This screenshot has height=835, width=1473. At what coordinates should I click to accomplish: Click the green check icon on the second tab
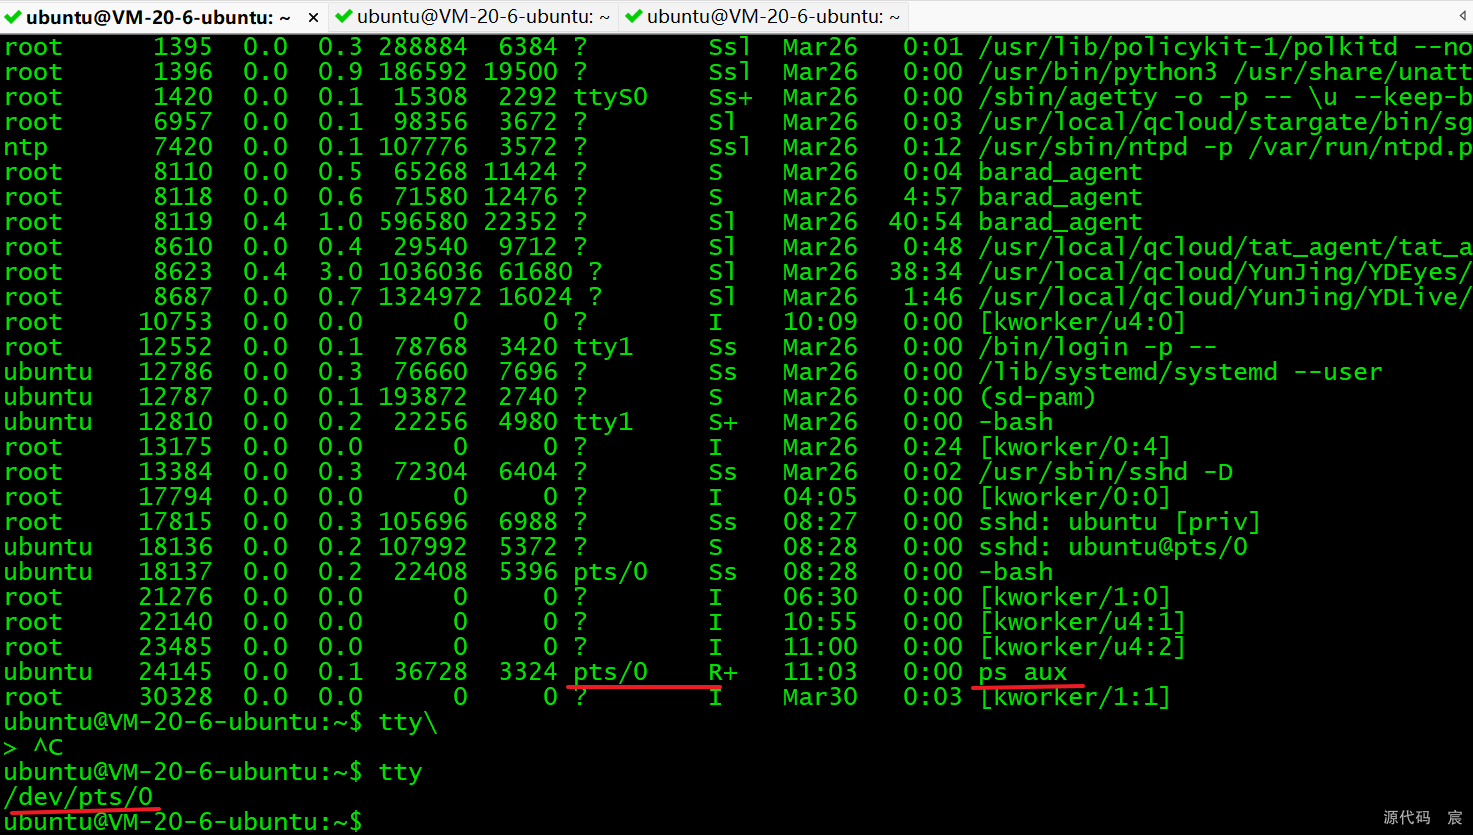click(344, 17)
